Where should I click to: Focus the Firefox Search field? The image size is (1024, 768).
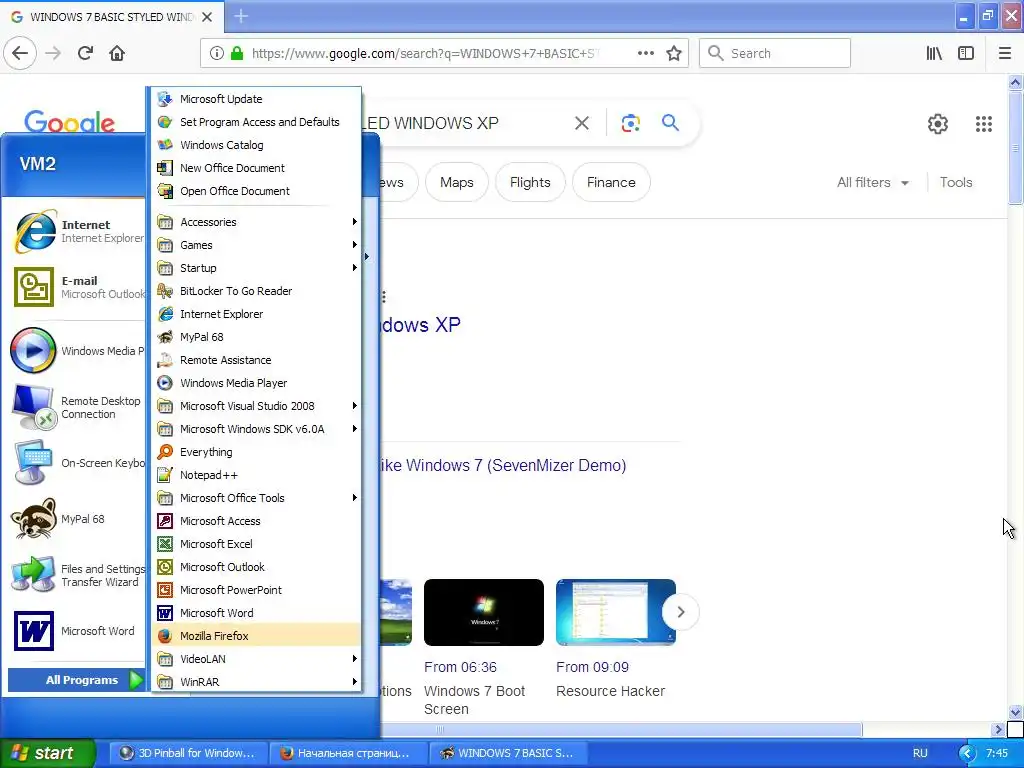(775, 53)
